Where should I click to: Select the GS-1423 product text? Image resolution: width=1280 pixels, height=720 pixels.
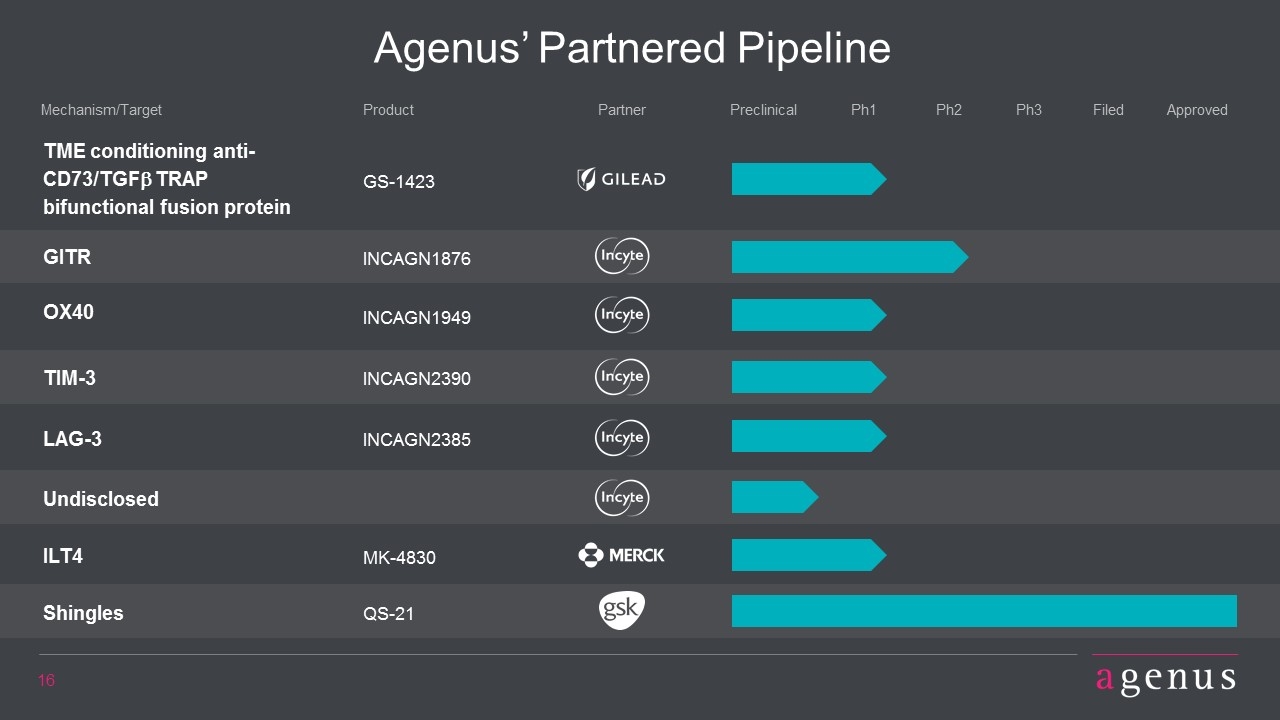pyautogui.click(x=398, y=182)
